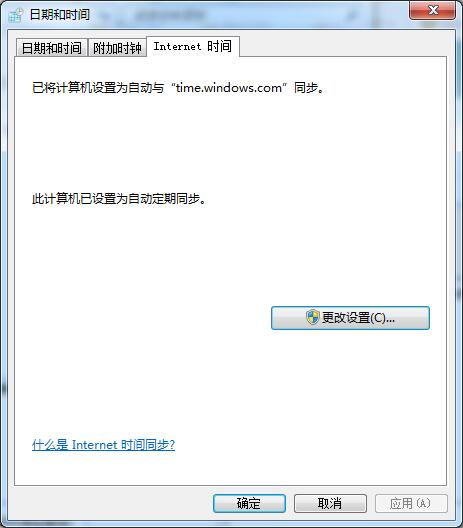Click the 此计算机已设置为自动定期同步 message

pyautogui.click(x=119, y=199)
